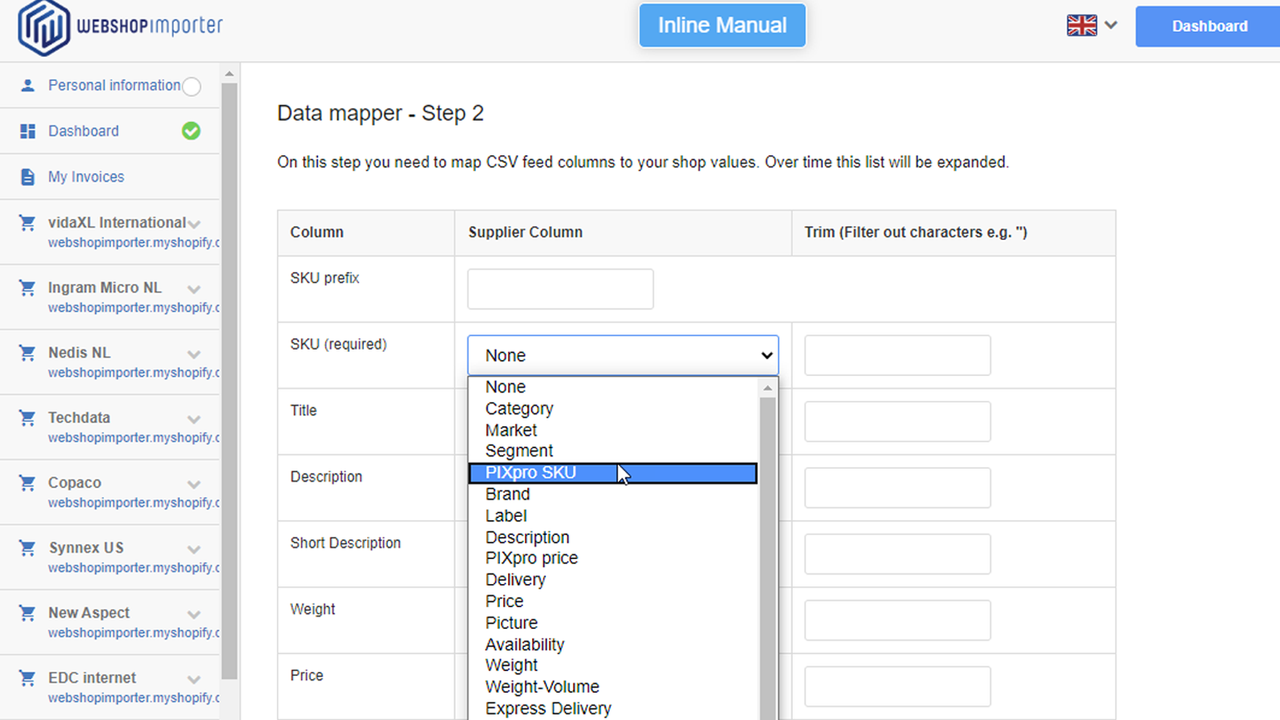
Task: Navigate using the top-right Dashboard button
Action: [1209, 26]
